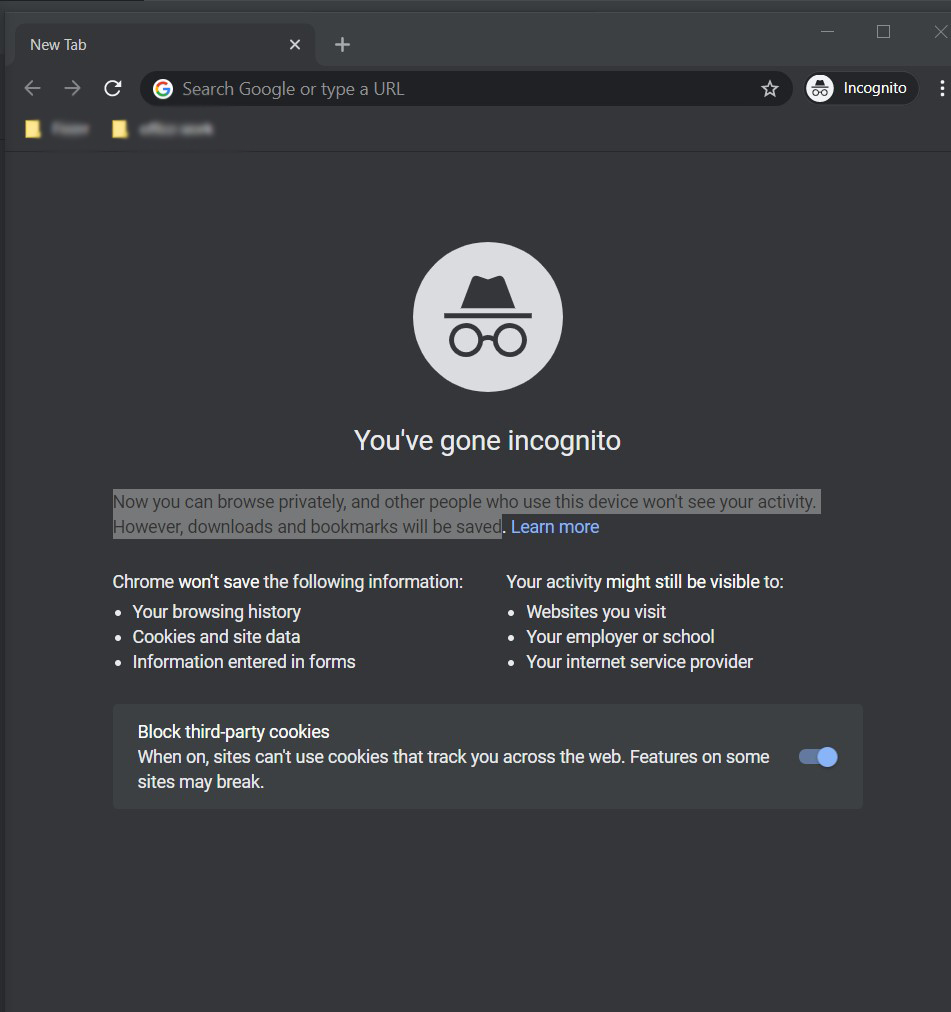Screen dimensions: 951x1012
Task: Select the New Tab tab
Action: pyautogui.click(x=165, y=45)
